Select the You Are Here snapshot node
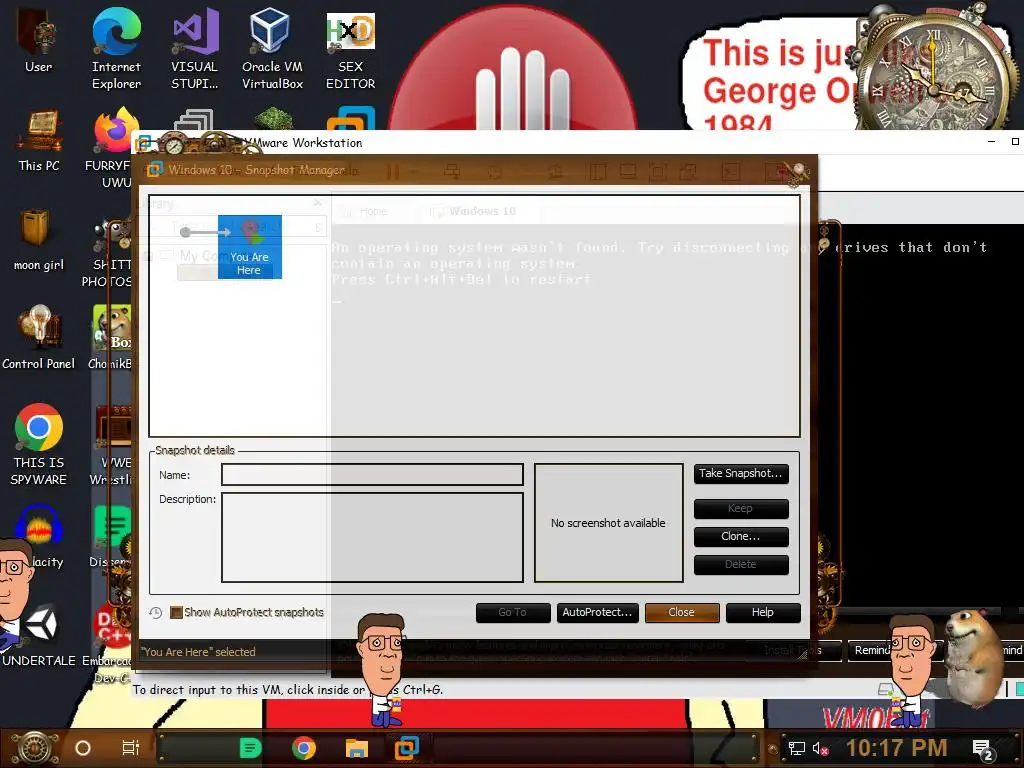The height and width of the screenshot is (768, 1024). pos(249,248)
